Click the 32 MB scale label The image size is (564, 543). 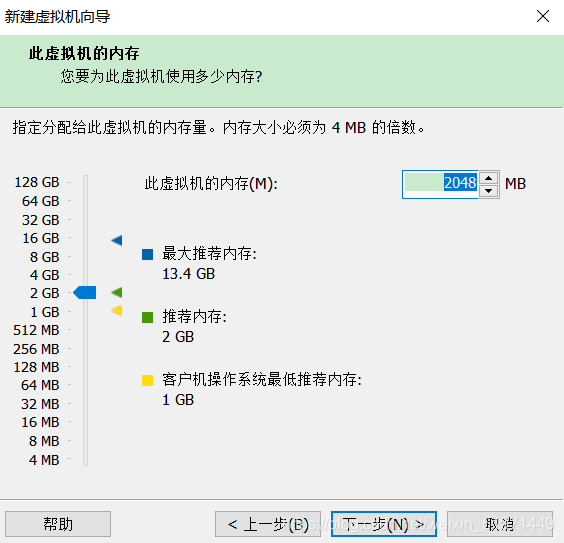[x=40, y=404]
